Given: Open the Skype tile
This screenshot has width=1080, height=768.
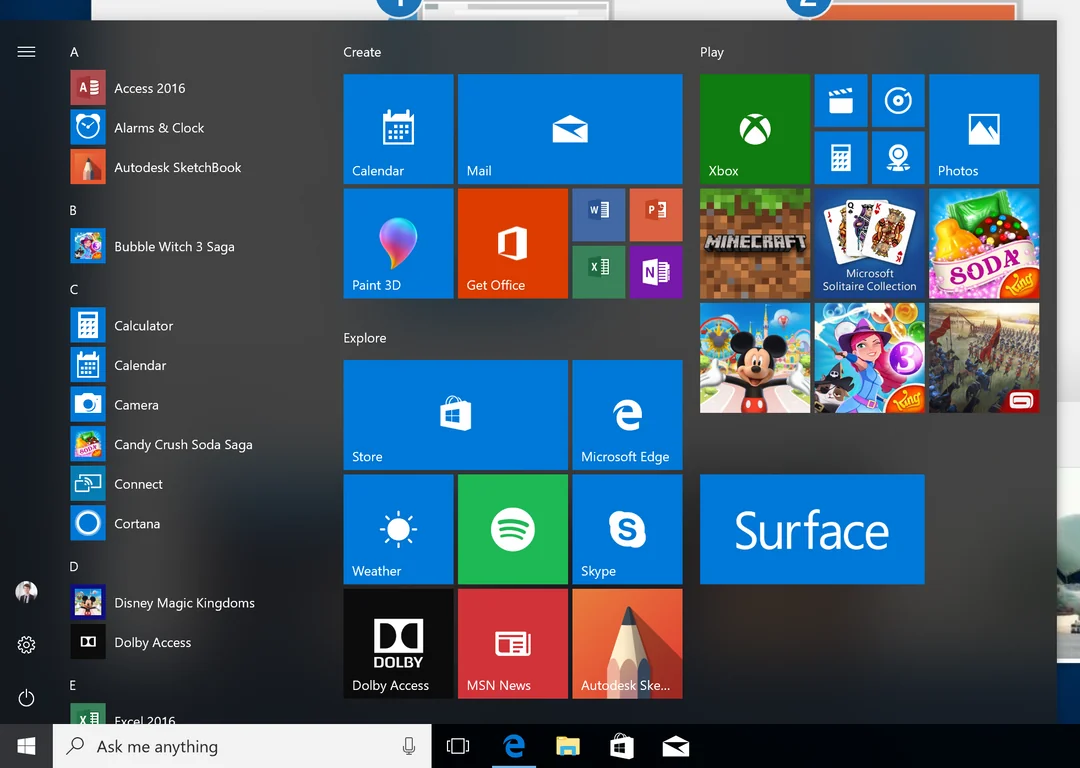Looking at the screenshot, I should pos(627,529).
